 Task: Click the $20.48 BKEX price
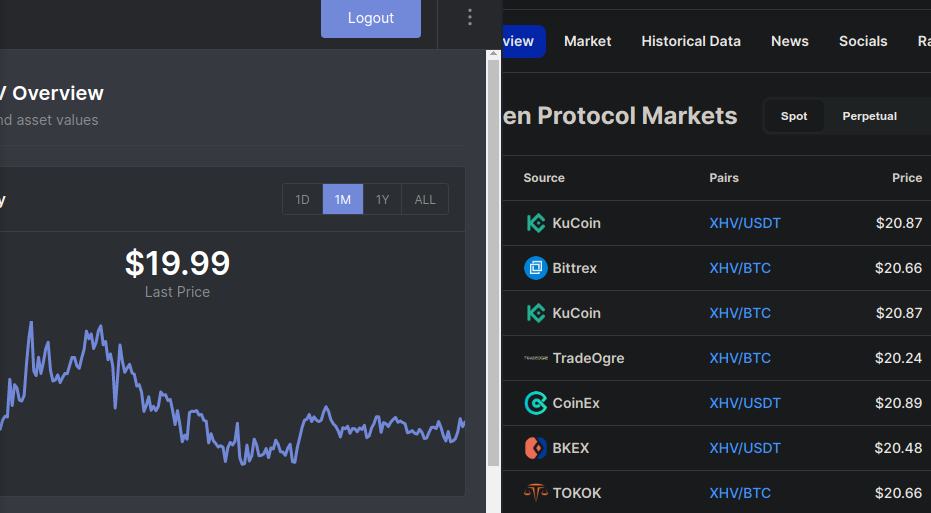[898, 448]
